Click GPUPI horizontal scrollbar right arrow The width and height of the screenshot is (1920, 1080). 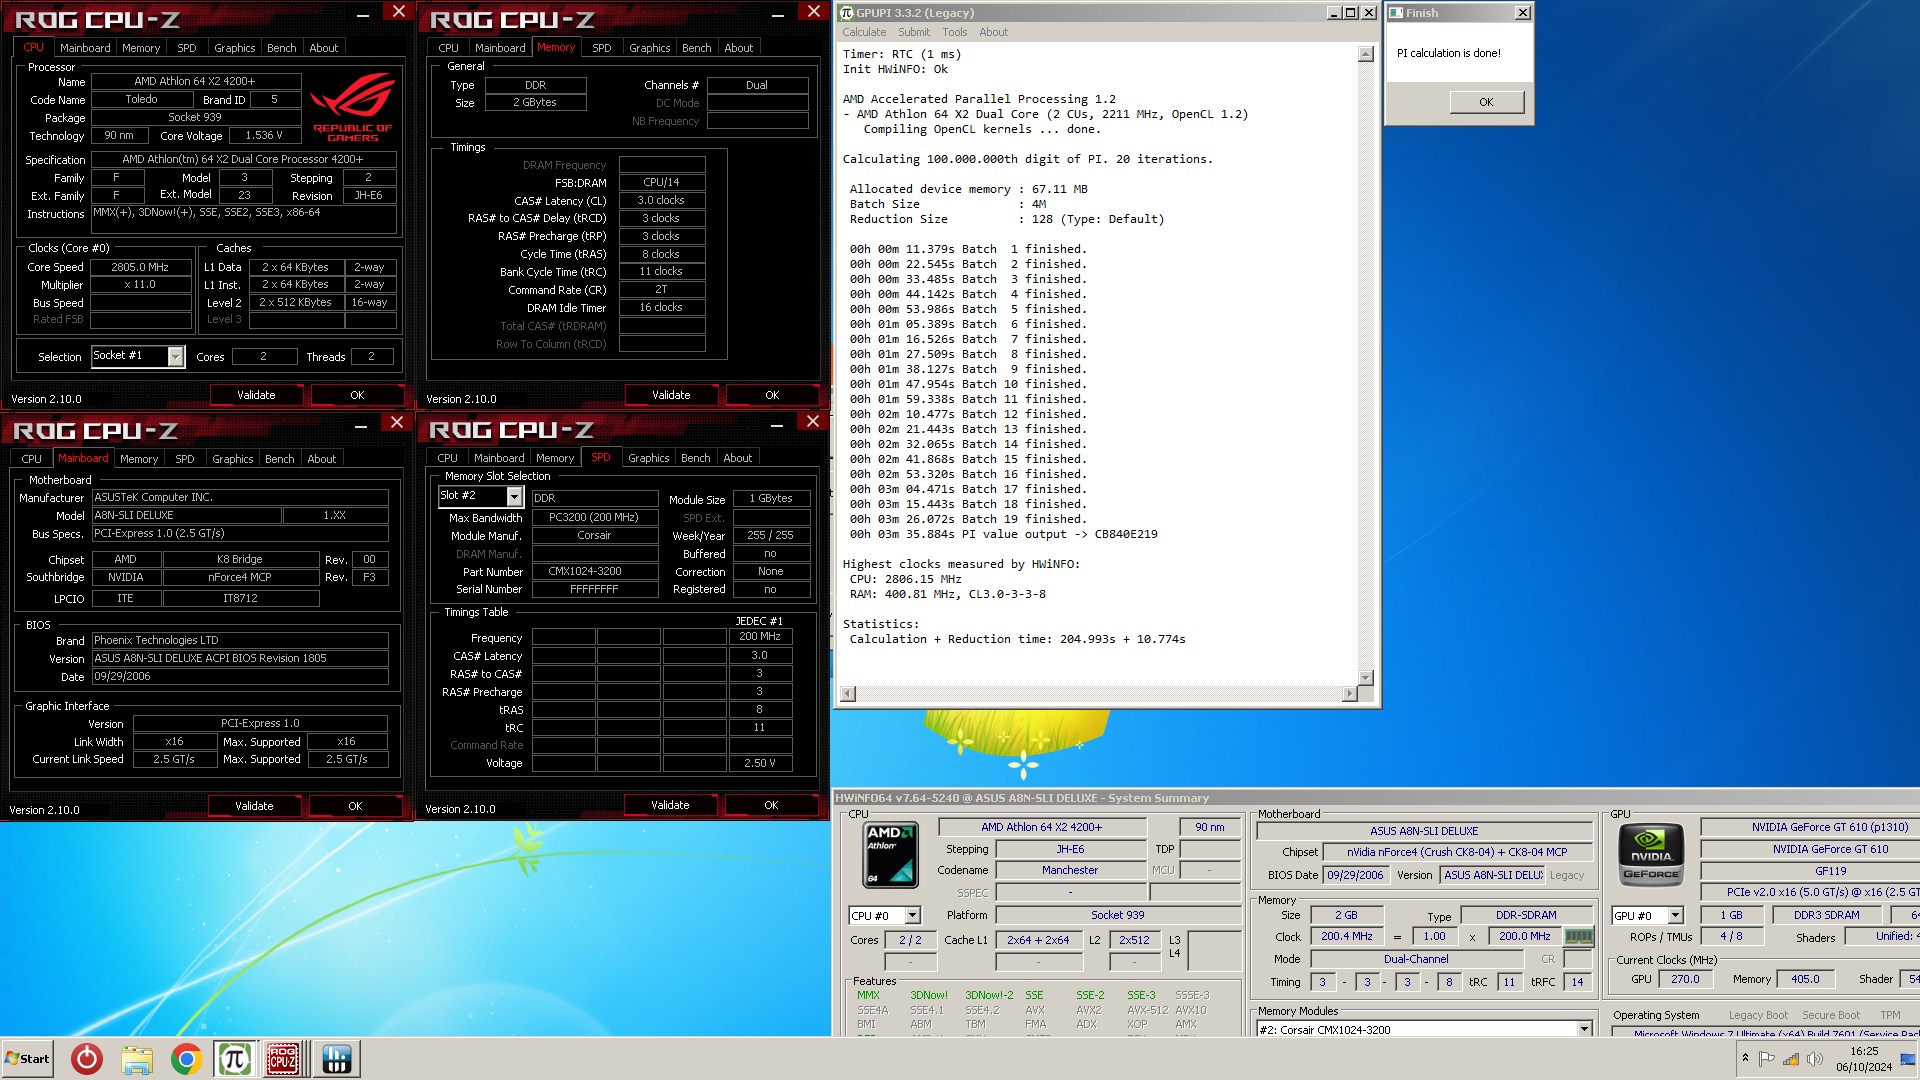(1349, 693)
